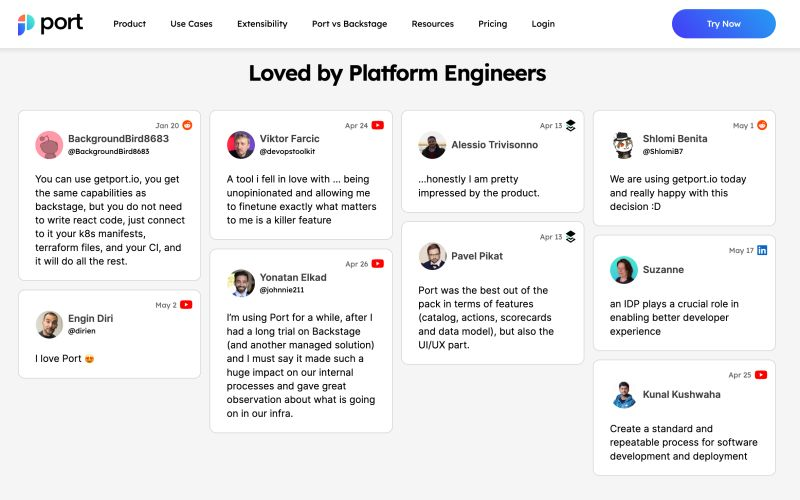The width and height of the screenshot is (800, 500).
Task: Open the Resources menu
Action: click(x=433, y=24)
